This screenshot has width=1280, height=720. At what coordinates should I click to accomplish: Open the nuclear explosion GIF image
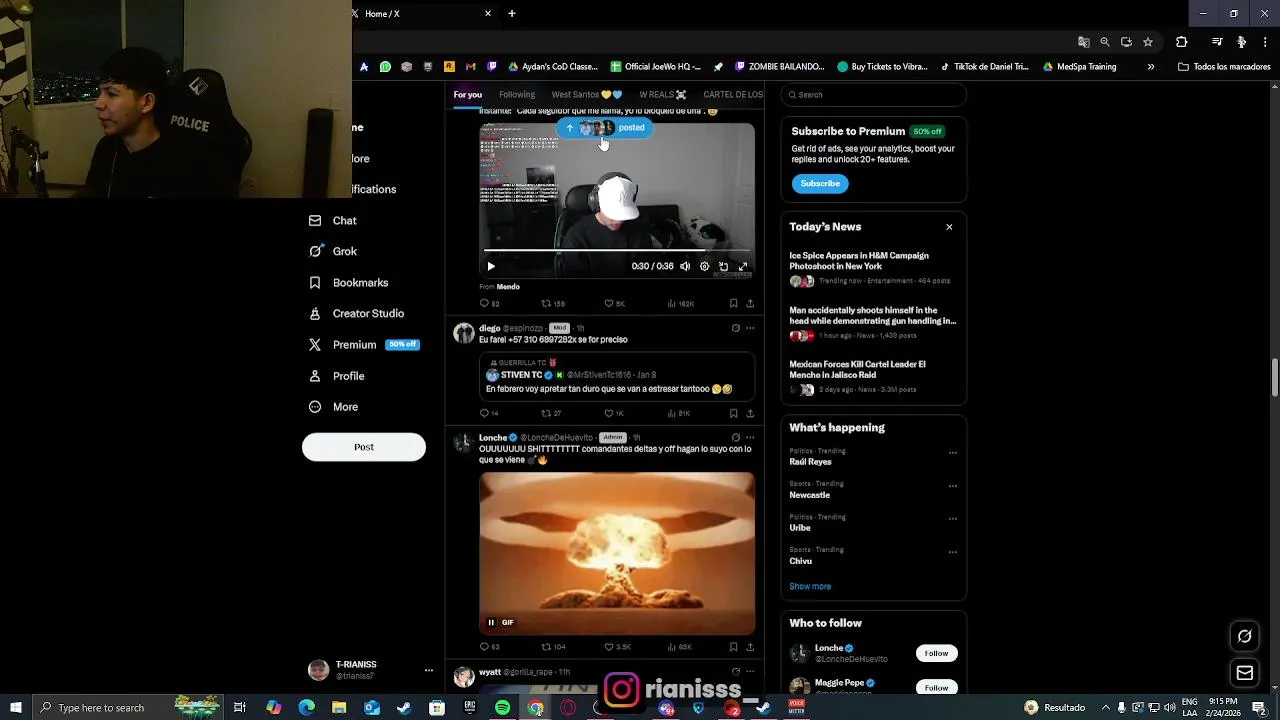coord(617,553)
